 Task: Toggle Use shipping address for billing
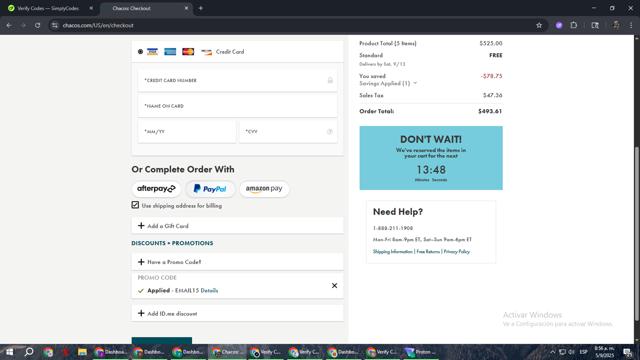tap(135, 205)
